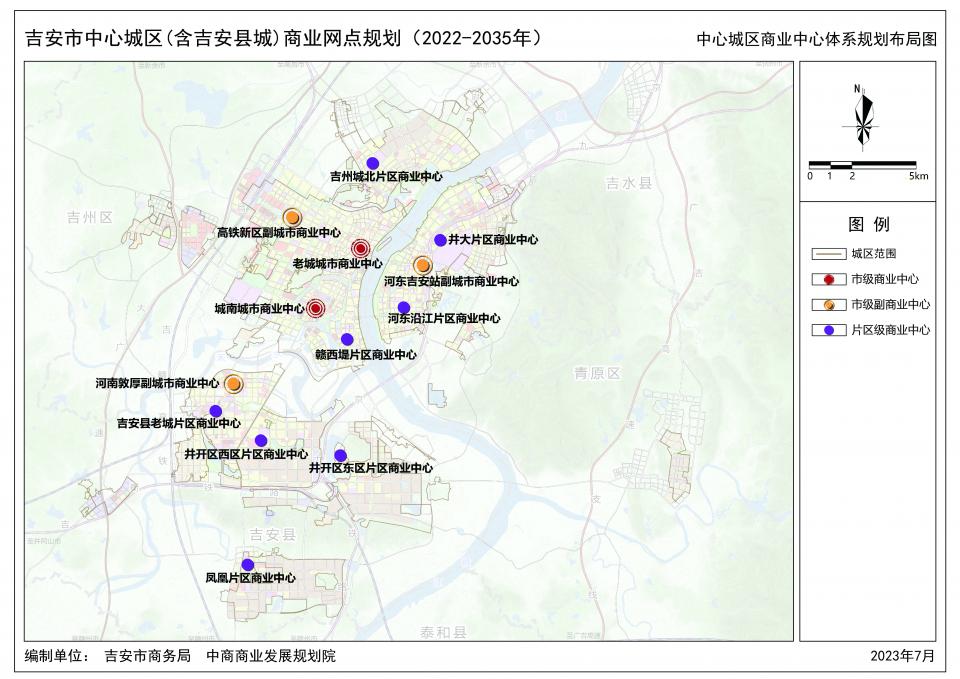Click the 老城城市商业中心 red marker

click(x=361, y=249)
